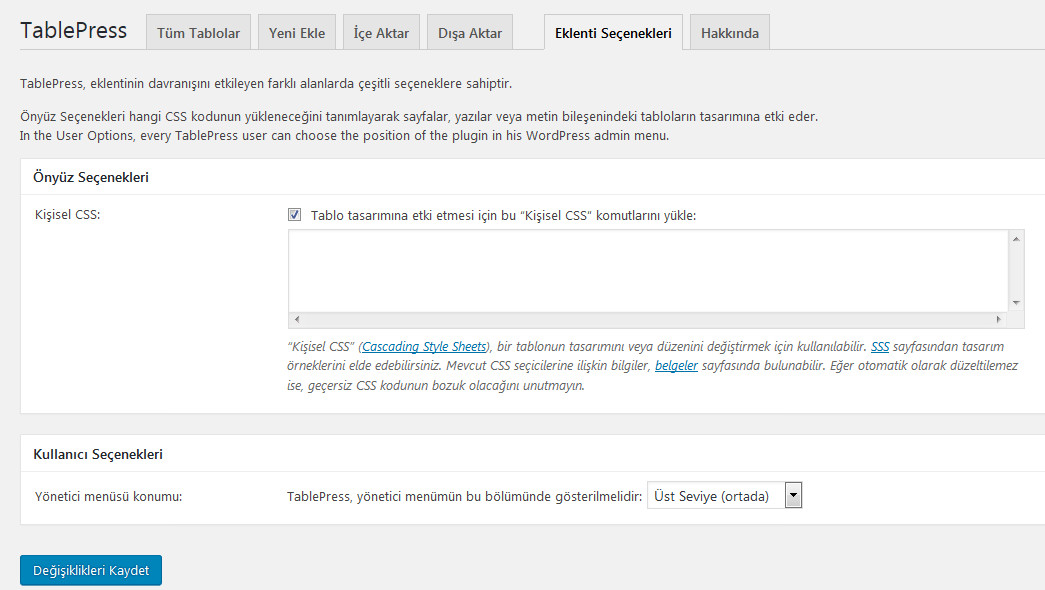The height and width of the screenshot is (590, 1045).
Task: Click CSS textarea scroll down arrow
Action: tap(1016, 303)
